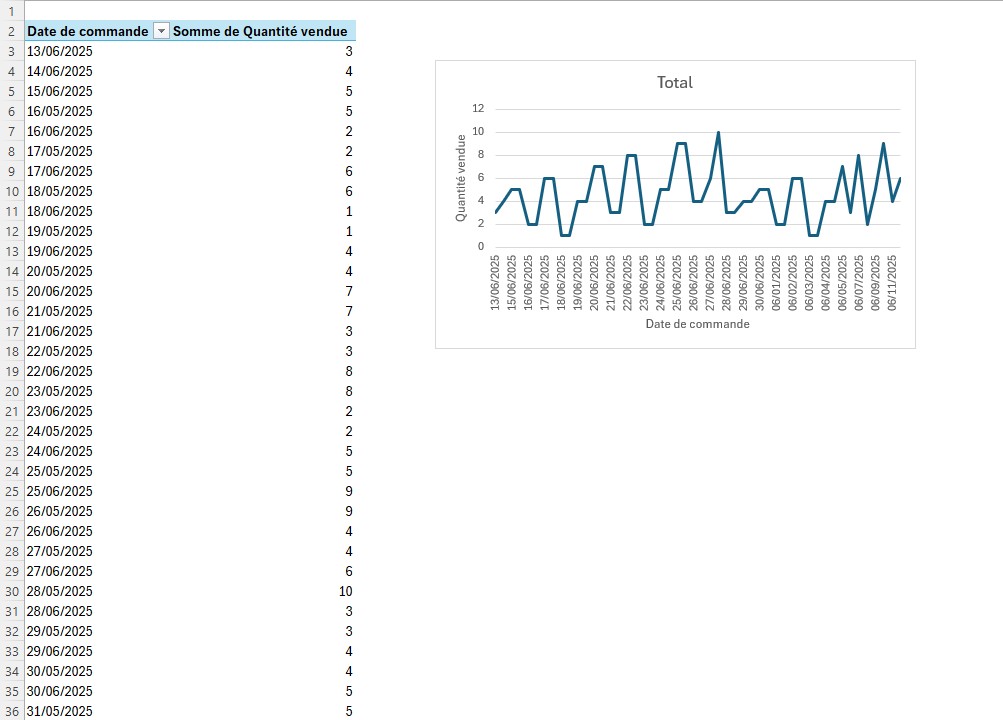Select row header 30

11,591
